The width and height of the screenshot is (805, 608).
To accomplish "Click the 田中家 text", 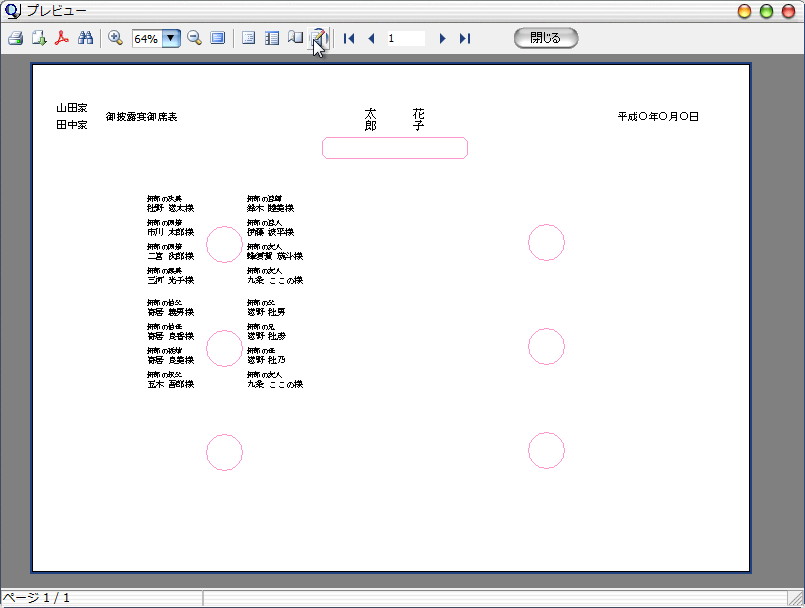I will point(72,125).
